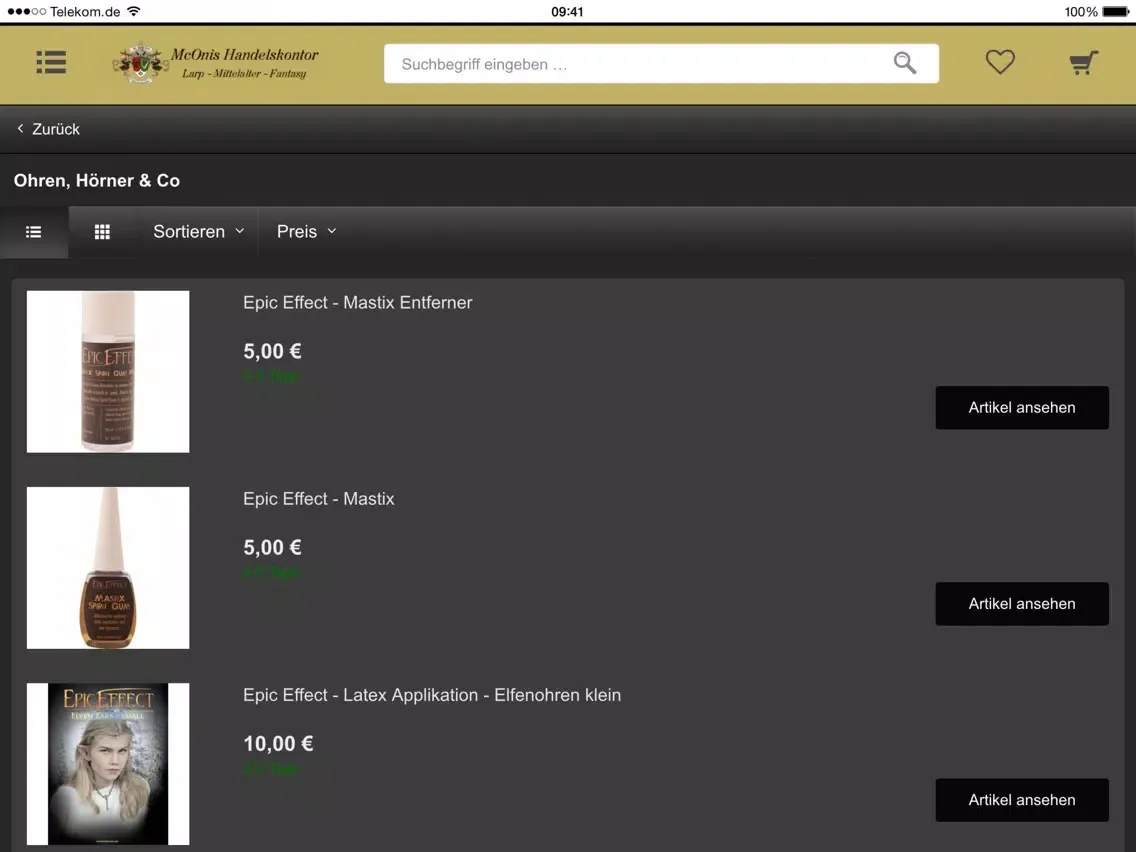Open the shopping cart
Screen dimensions: 1136x852
pyautogui.click(x=1084, y=63)
